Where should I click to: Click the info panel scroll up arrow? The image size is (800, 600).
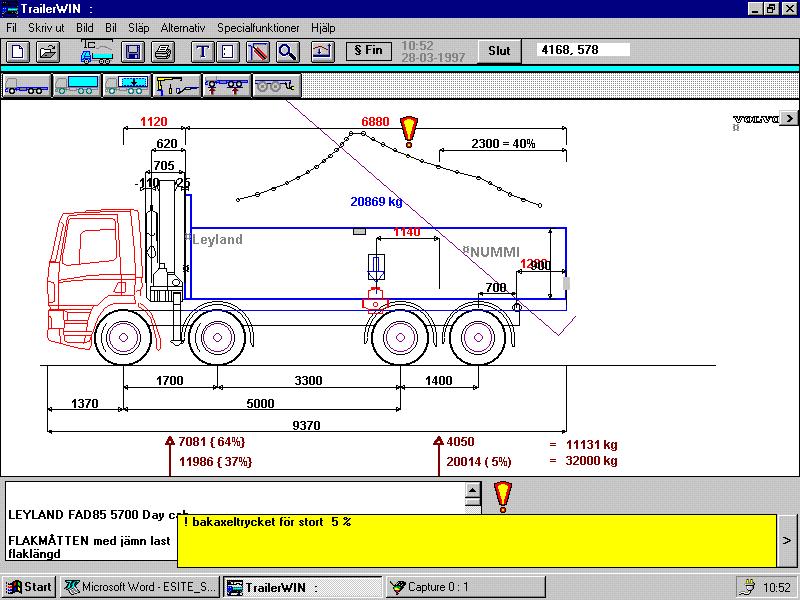click(x=472, y=490)
